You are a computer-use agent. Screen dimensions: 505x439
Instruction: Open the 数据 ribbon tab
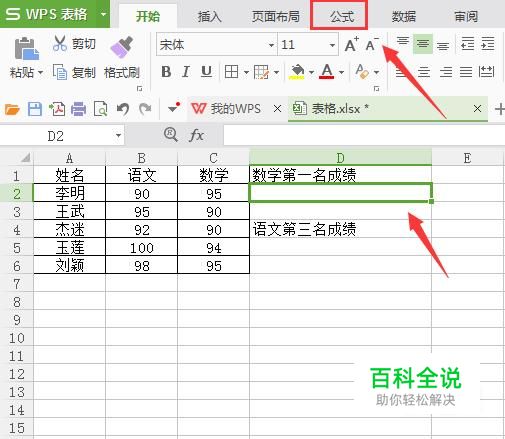pyautogui.click(x=404, y=16)
